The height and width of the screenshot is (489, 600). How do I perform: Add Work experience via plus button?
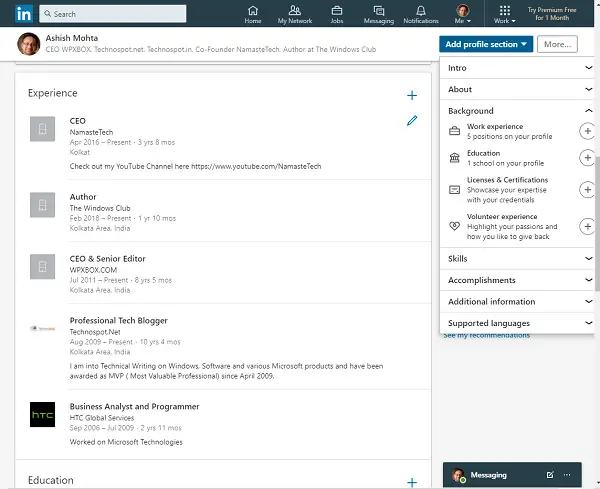coord(587,131)
